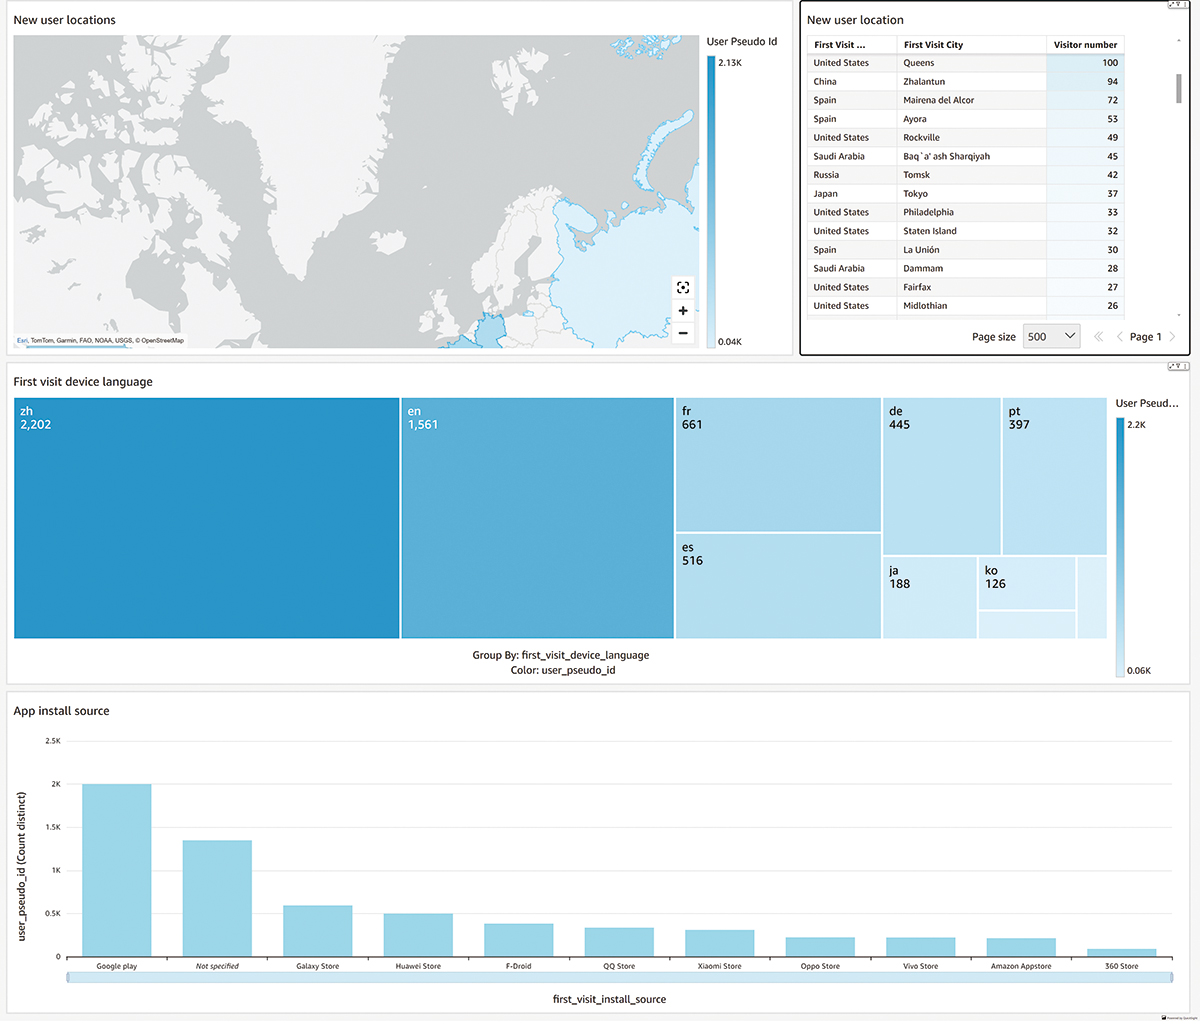
Task: Select the en 1,561 treemap block
Action: tap(537, 518)
